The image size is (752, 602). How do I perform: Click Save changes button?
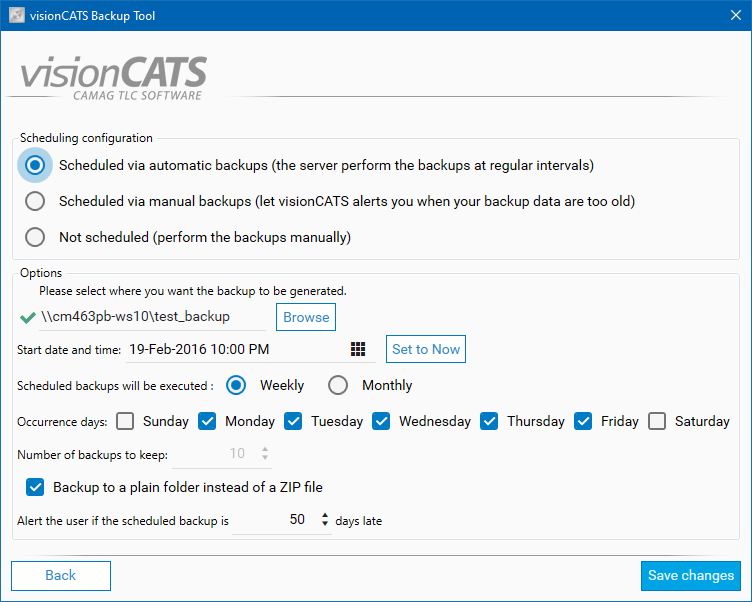[x=691, y=575]
